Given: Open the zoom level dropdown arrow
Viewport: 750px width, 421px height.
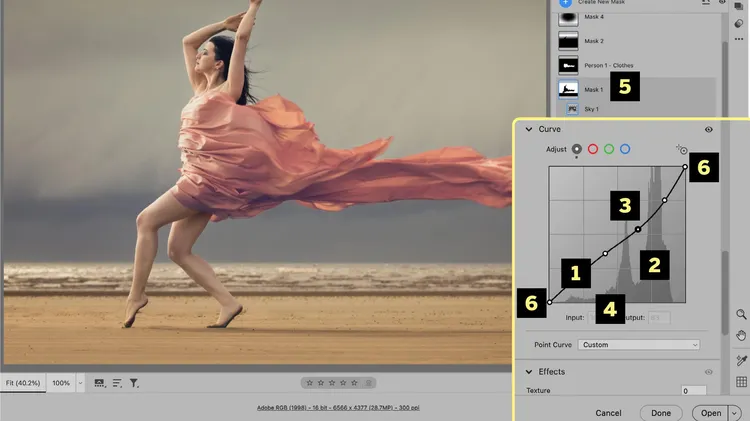Looking at the screenshot, I should 80,383.
